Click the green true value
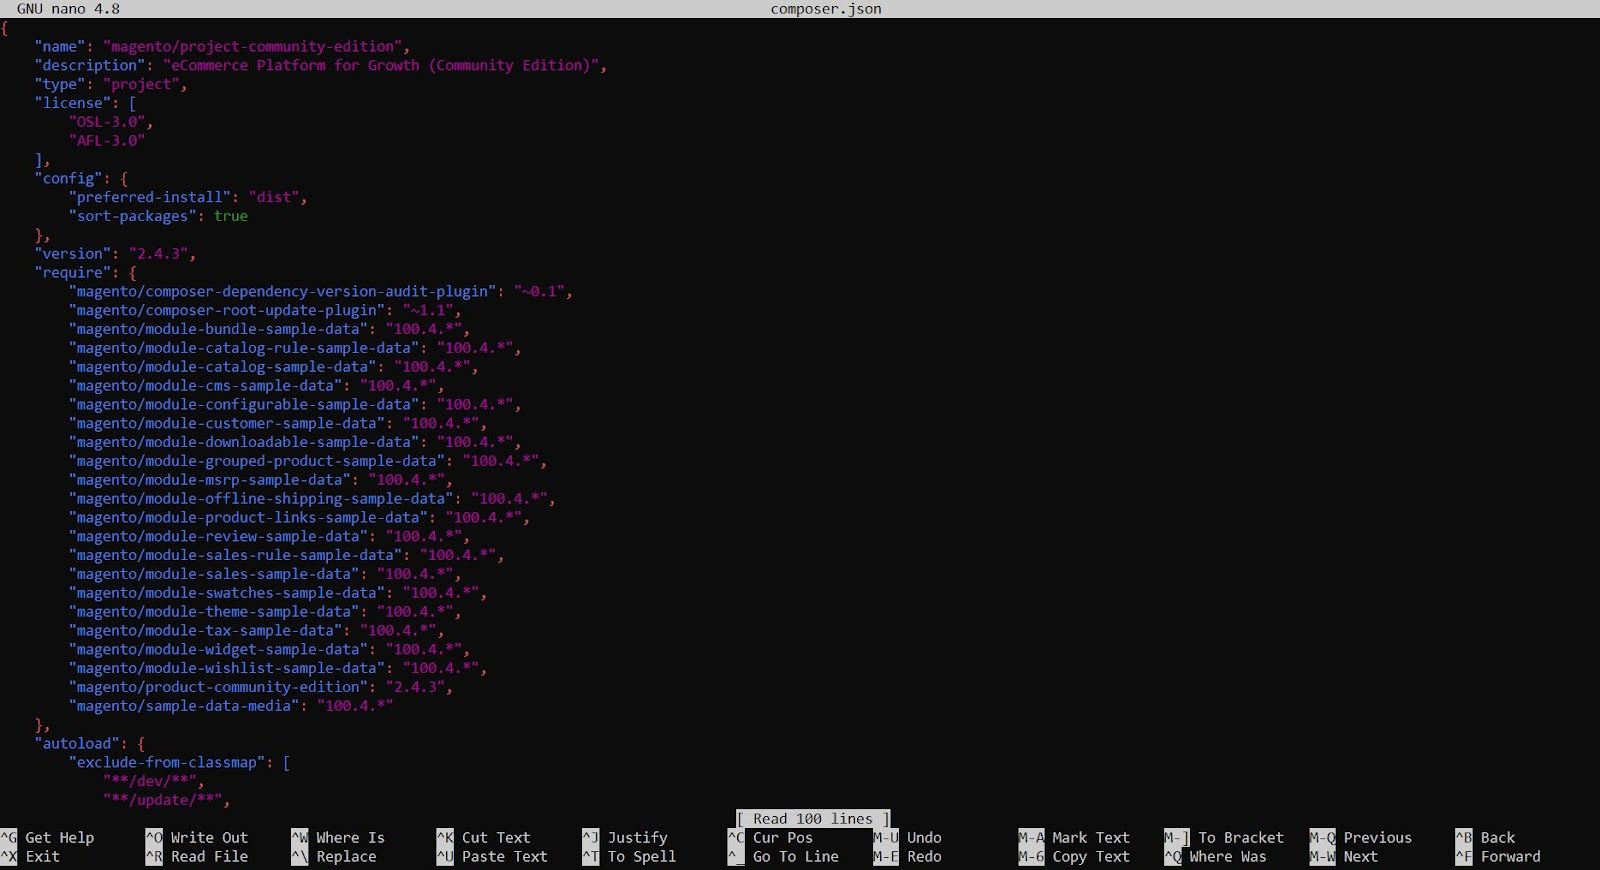Viewport: 1600px width, 870px height. [x=231, y=217]
